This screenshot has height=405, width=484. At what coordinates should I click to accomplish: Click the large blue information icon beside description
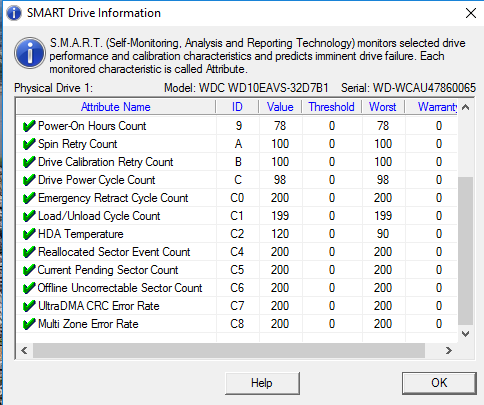tap(30, 53)
